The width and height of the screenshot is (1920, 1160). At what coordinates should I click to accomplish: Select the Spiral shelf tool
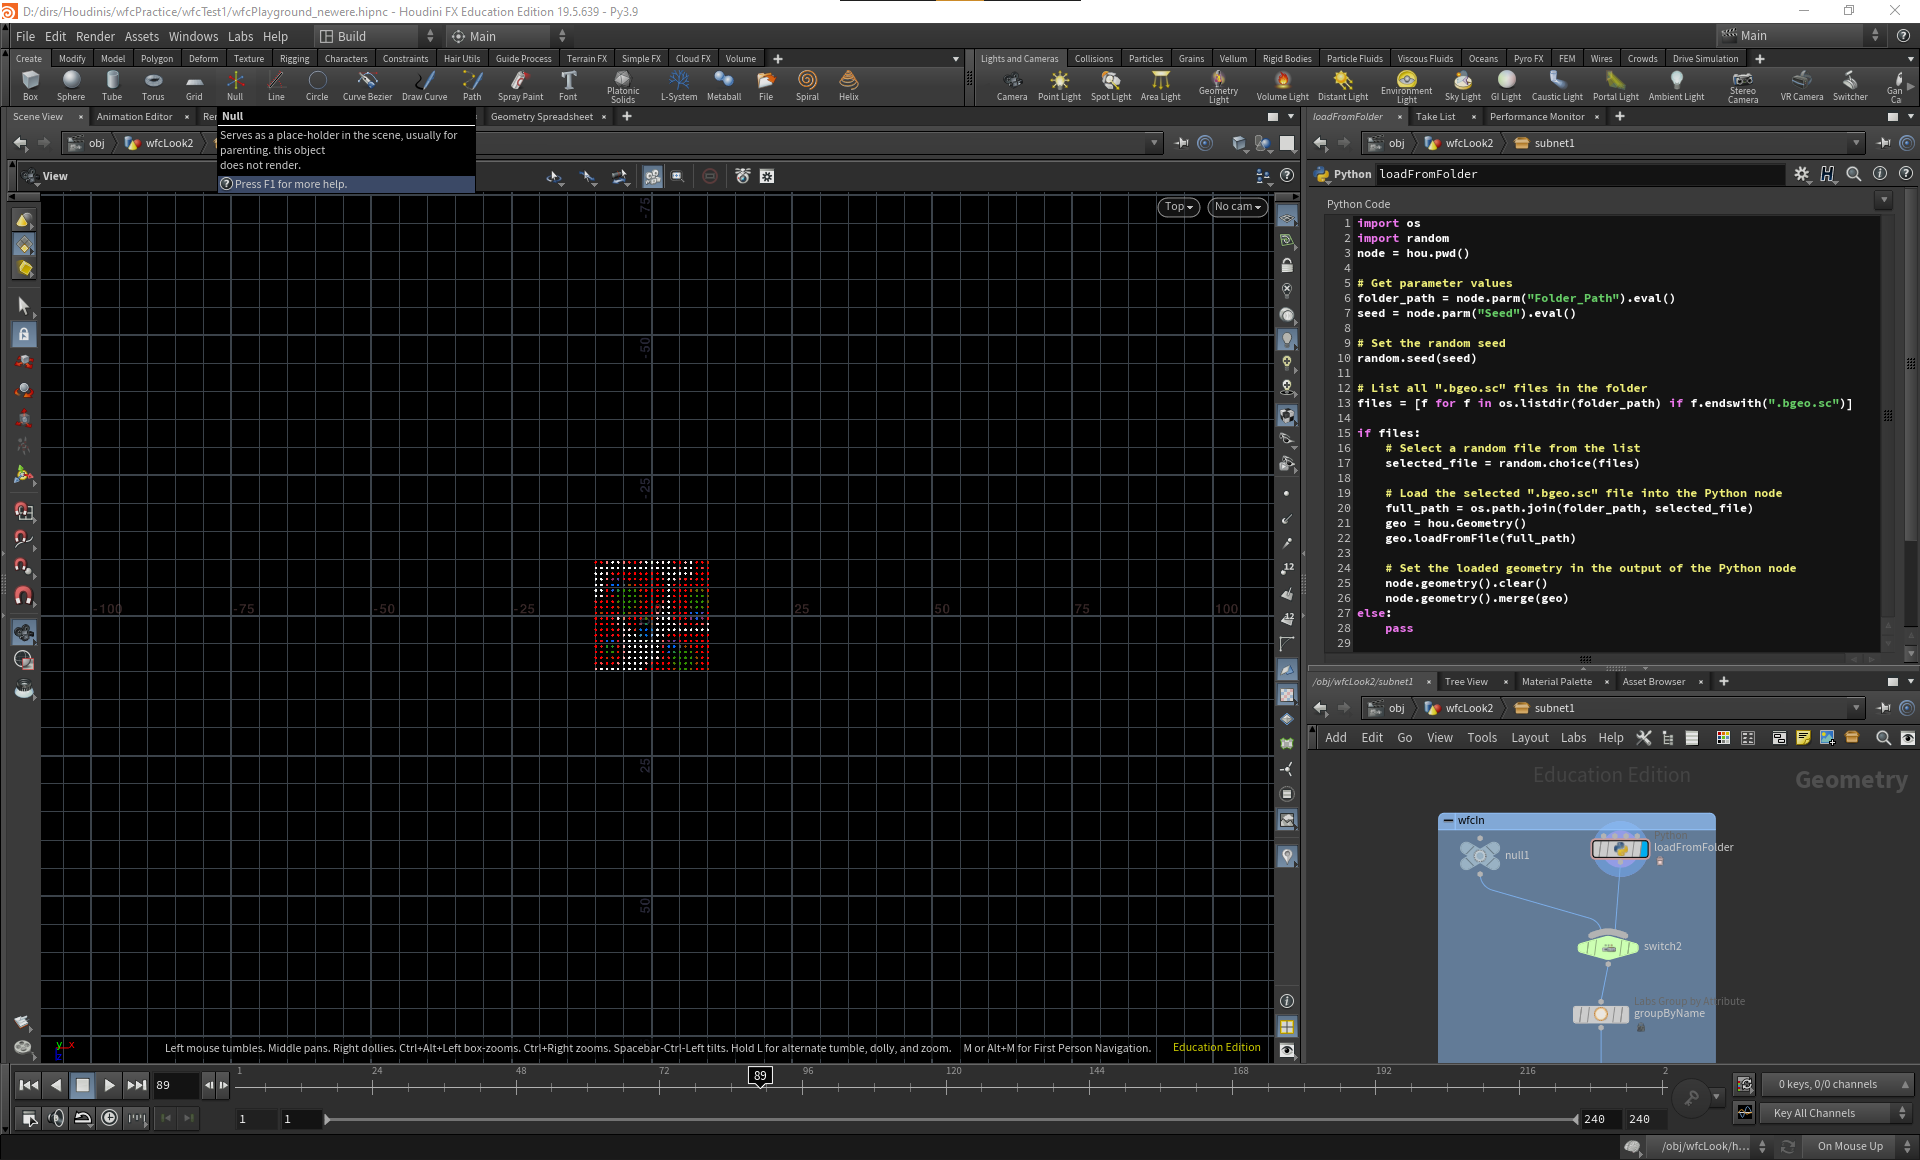click(x=807, y=85)
